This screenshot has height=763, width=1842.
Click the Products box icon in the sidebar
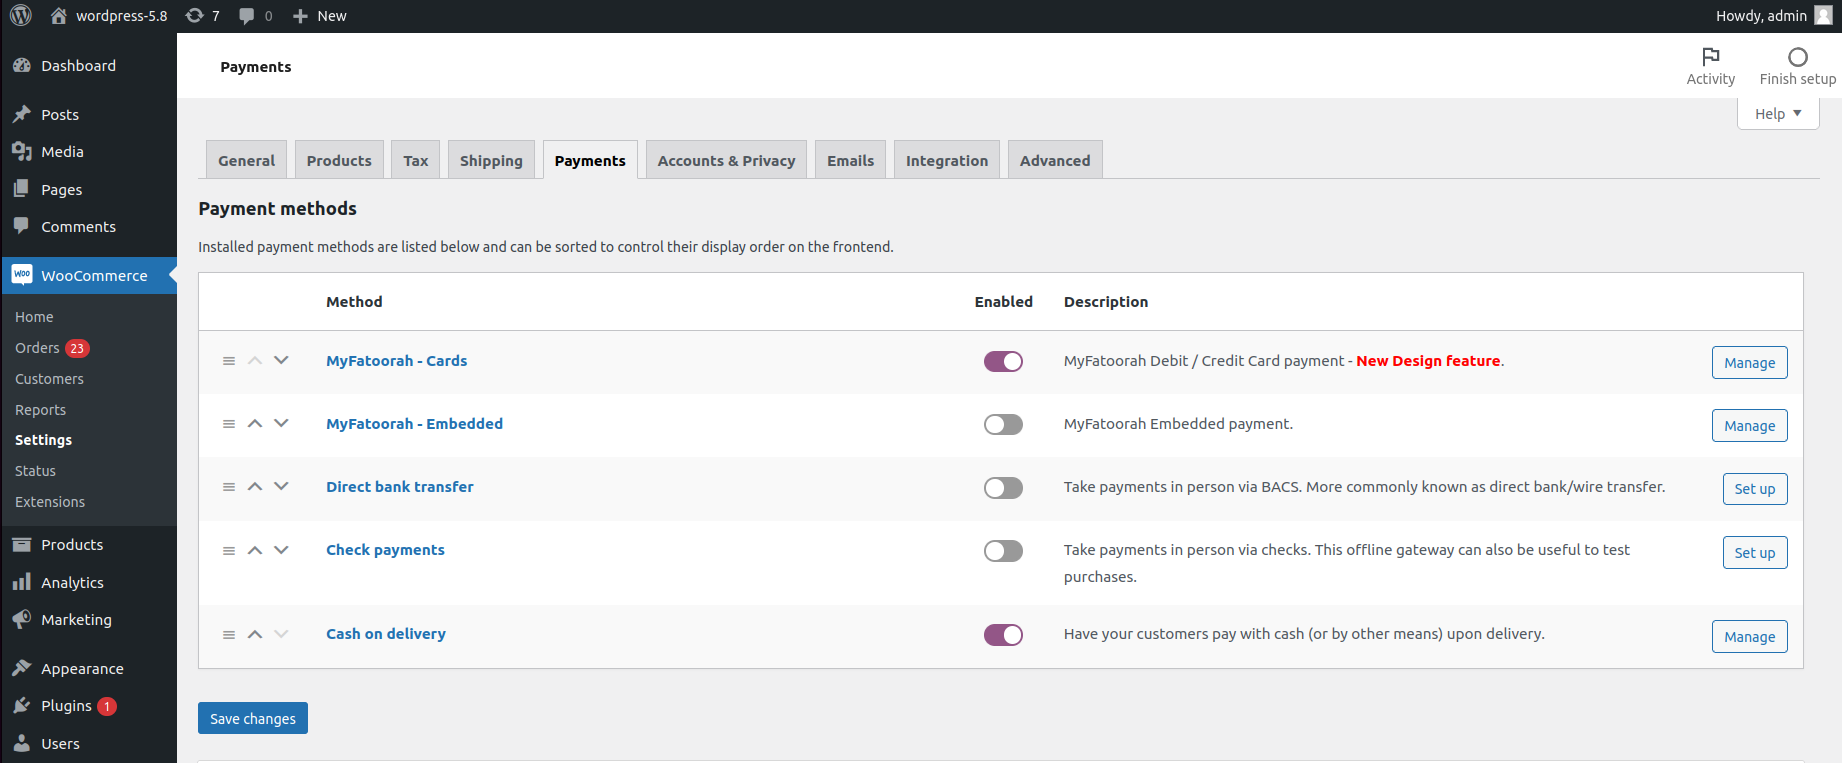click(22, 545)
